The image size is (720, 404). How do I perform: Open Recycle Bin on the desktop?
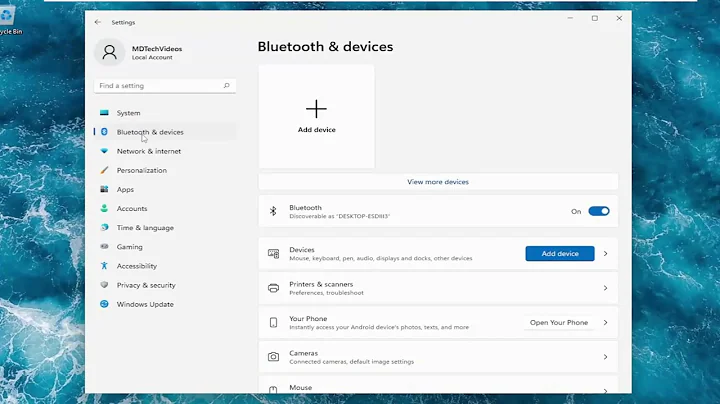click(9, 21)
